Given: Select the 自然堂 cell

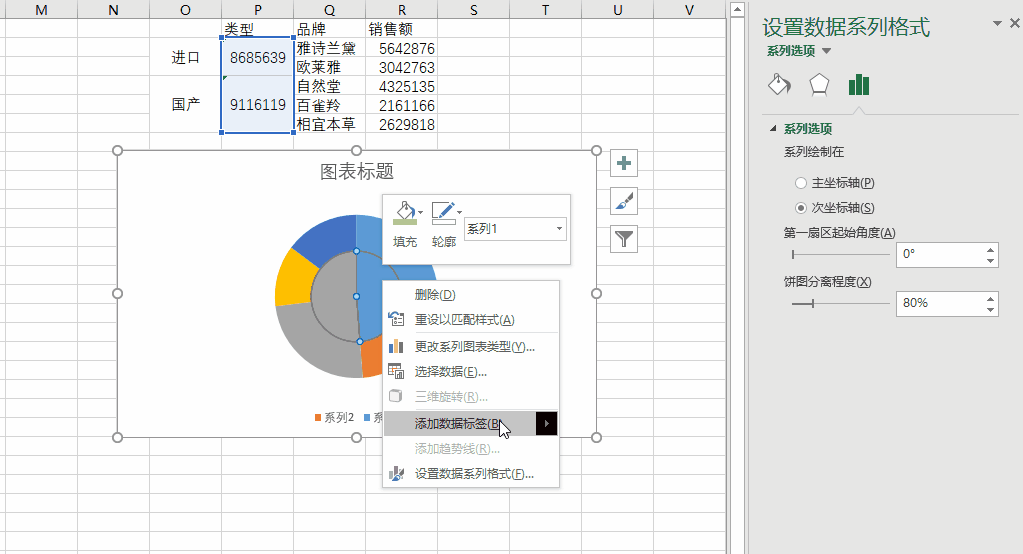Looking at the screenshot, I should [329, 86].
